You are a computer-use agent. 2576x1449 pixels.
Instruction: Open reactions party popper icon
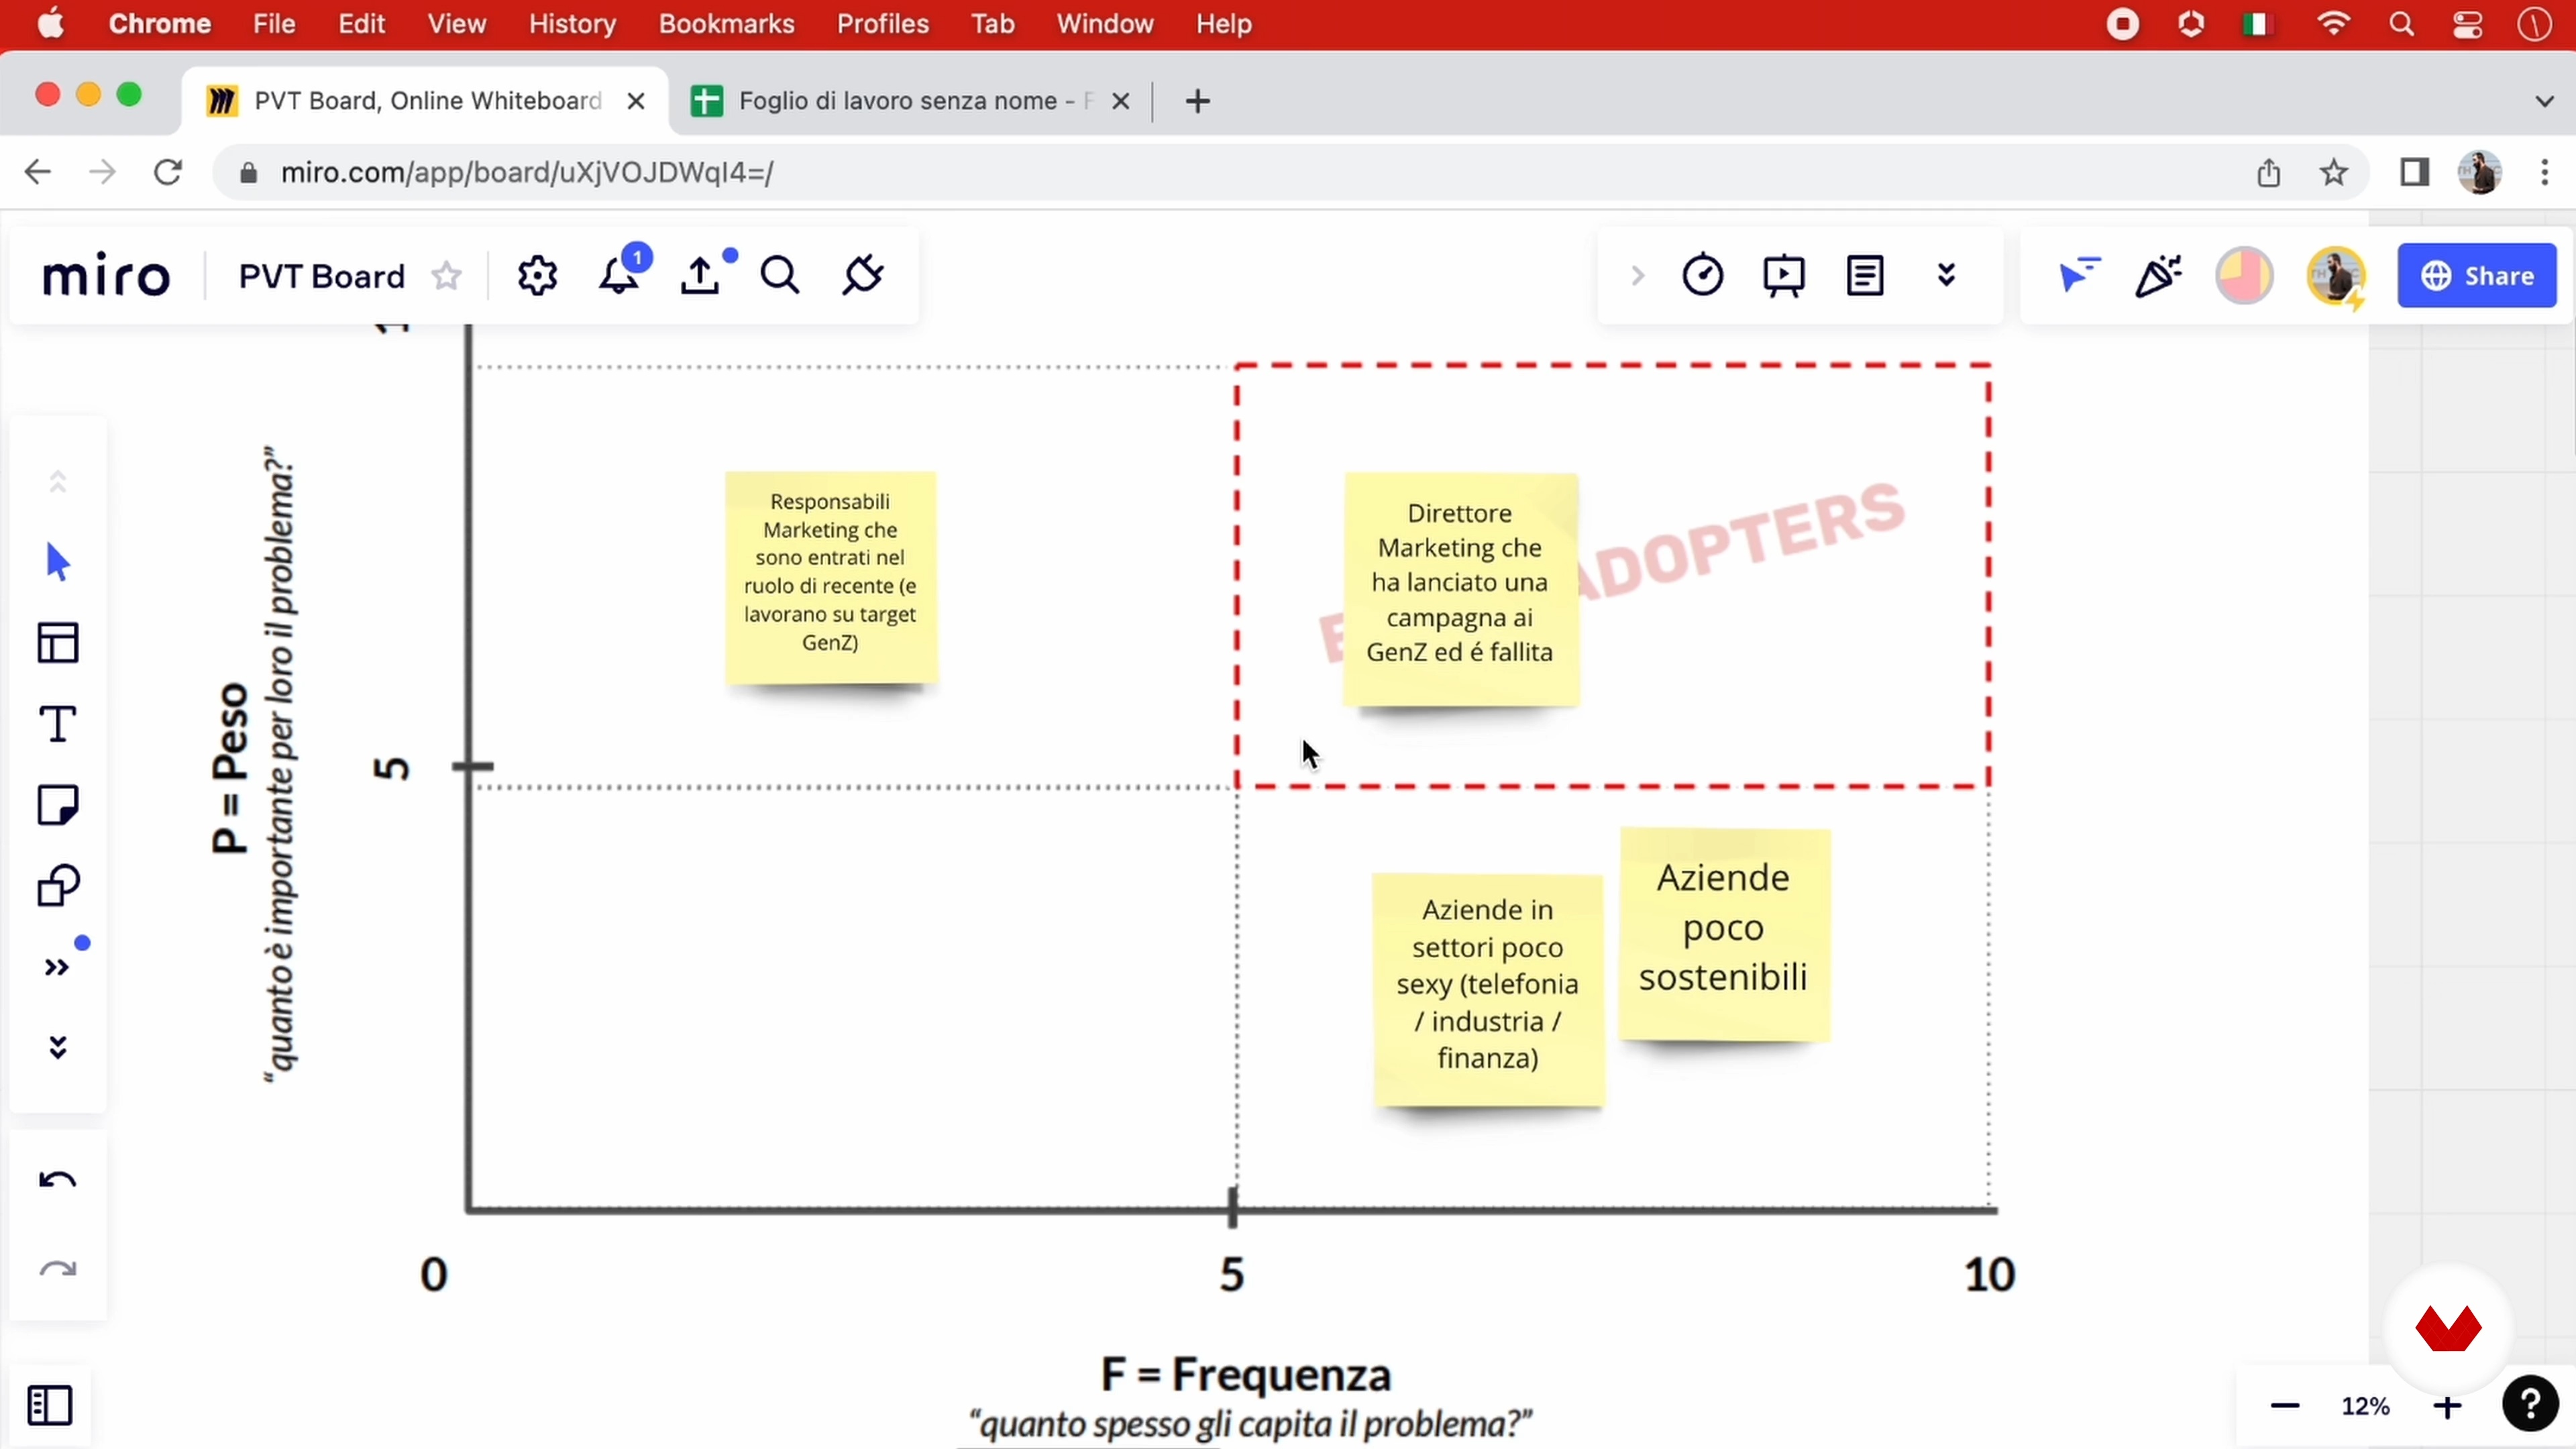click(2159, 275)
